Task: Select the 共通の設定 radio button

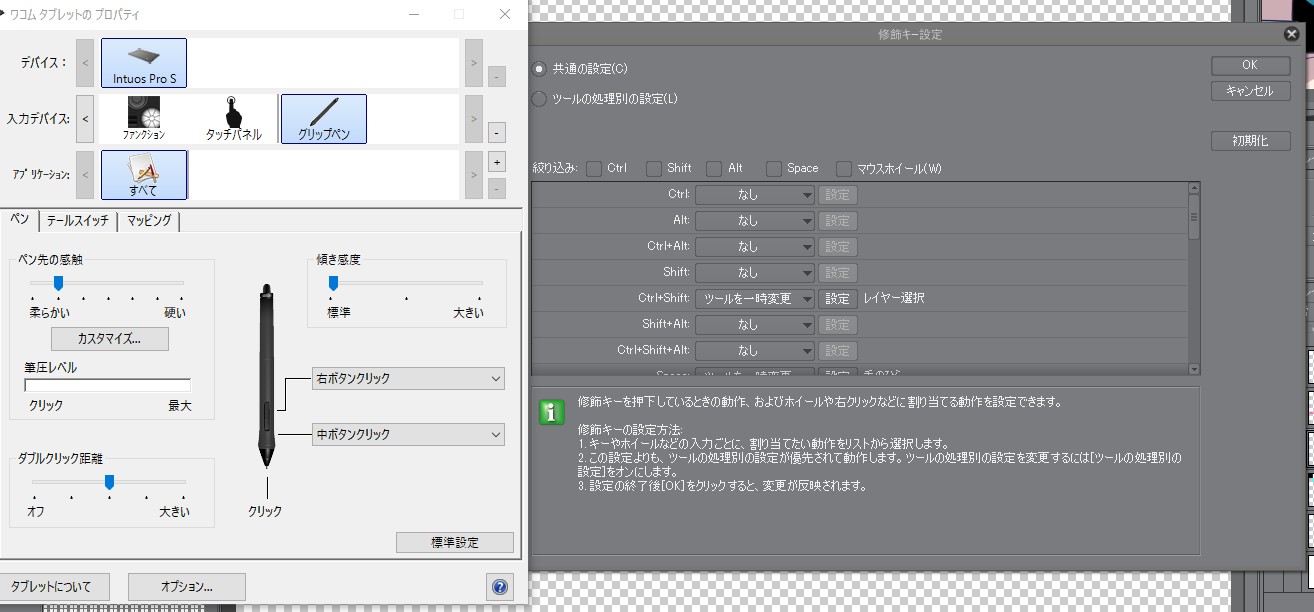Action: (x=540, y=69)
